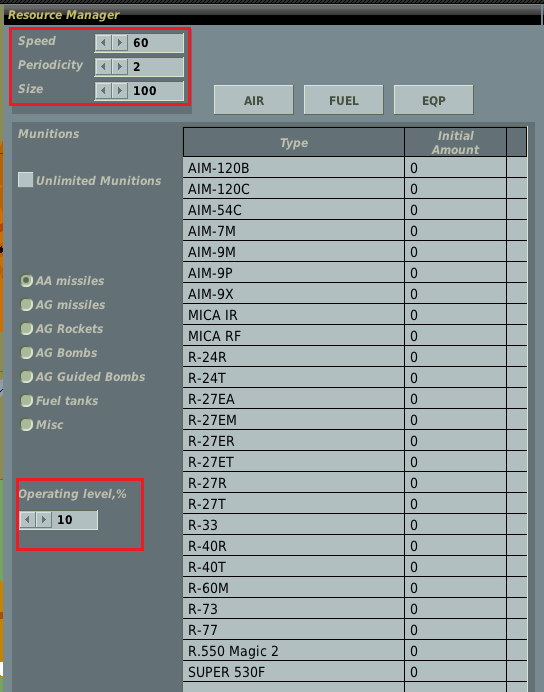Select the AIM-9M row

(x=355, y=252)
